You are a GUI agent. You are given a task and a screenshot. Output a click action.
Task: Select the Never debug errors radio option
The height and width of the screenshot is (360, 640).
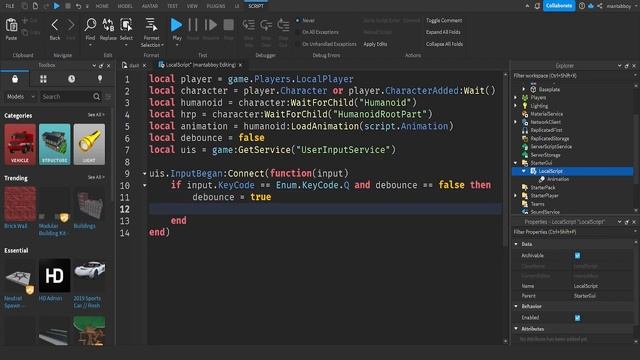[x=298, y=20]
